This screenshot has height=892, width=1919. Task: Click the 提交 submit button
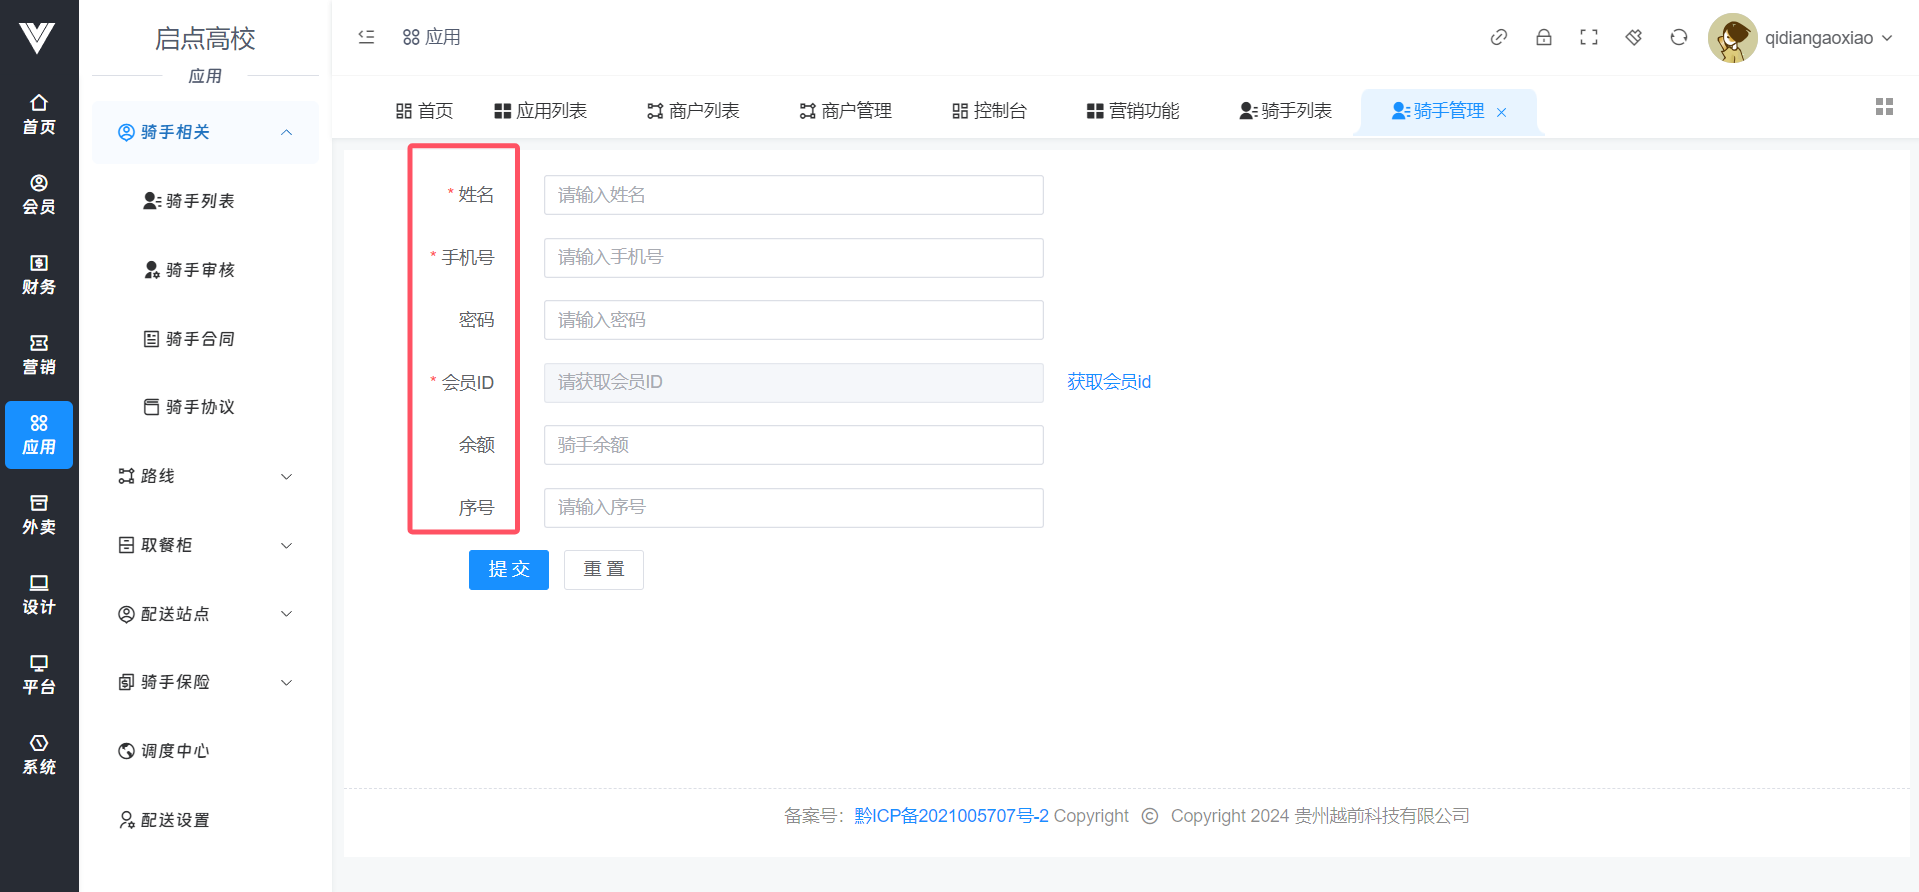(508, 570)
